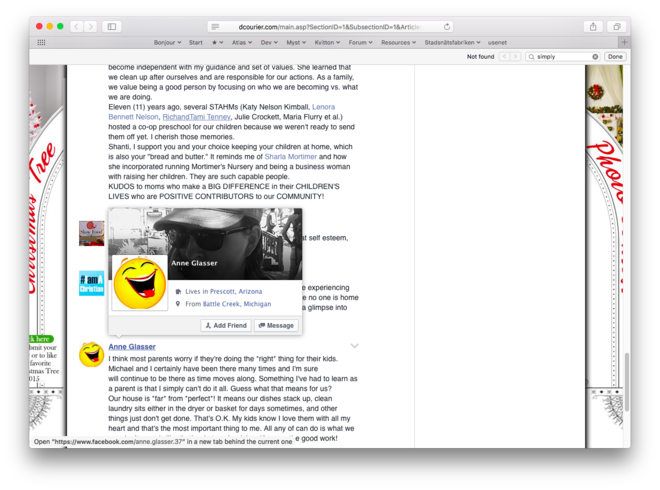Click the Share icon in toolbar
660x490 pixels.
(x=593, y=26)
